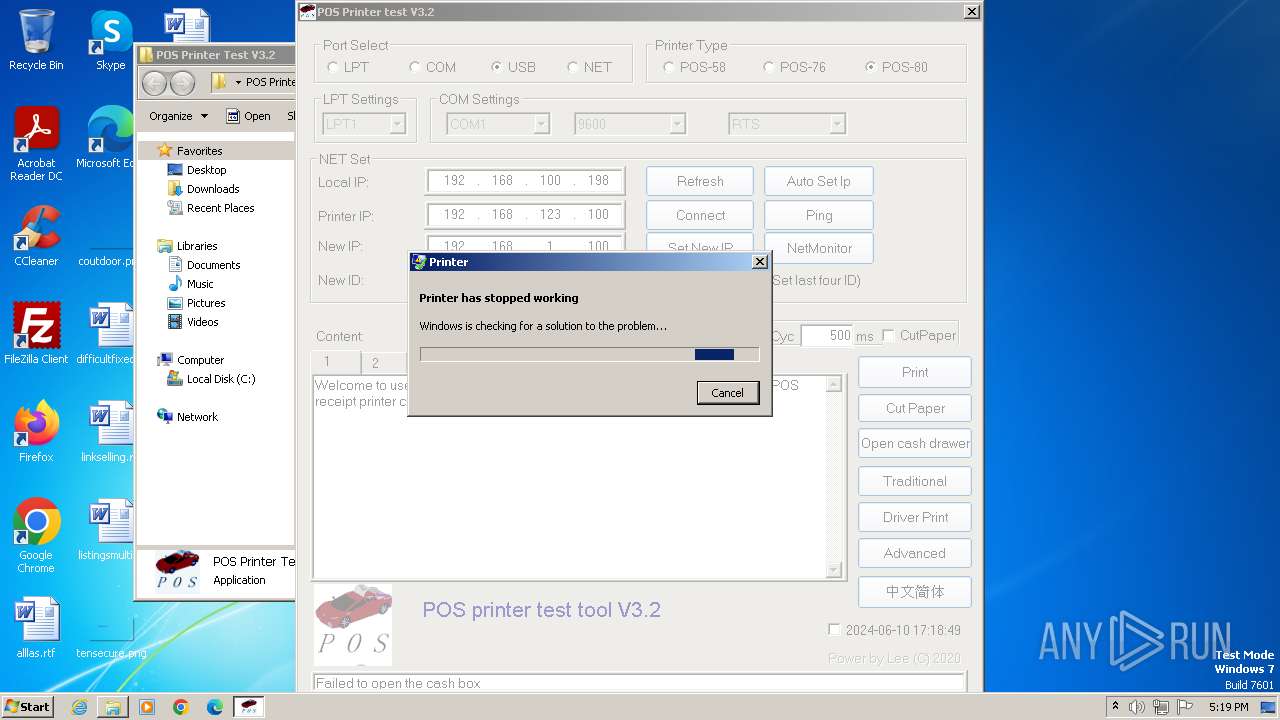The image size is (1280, 720).
Task: Click the content area scrollbar down arrow
Action: [834, 570]
